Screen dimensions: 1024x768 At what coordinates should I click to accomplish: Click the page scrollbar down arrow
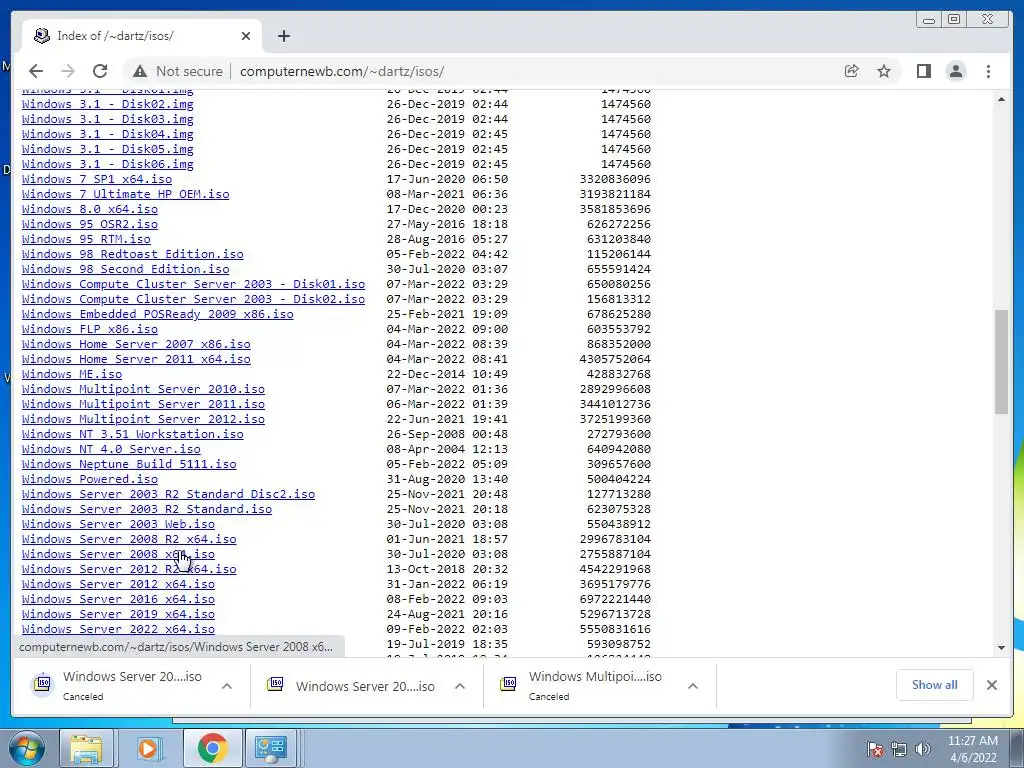(x=1001, y=648)
